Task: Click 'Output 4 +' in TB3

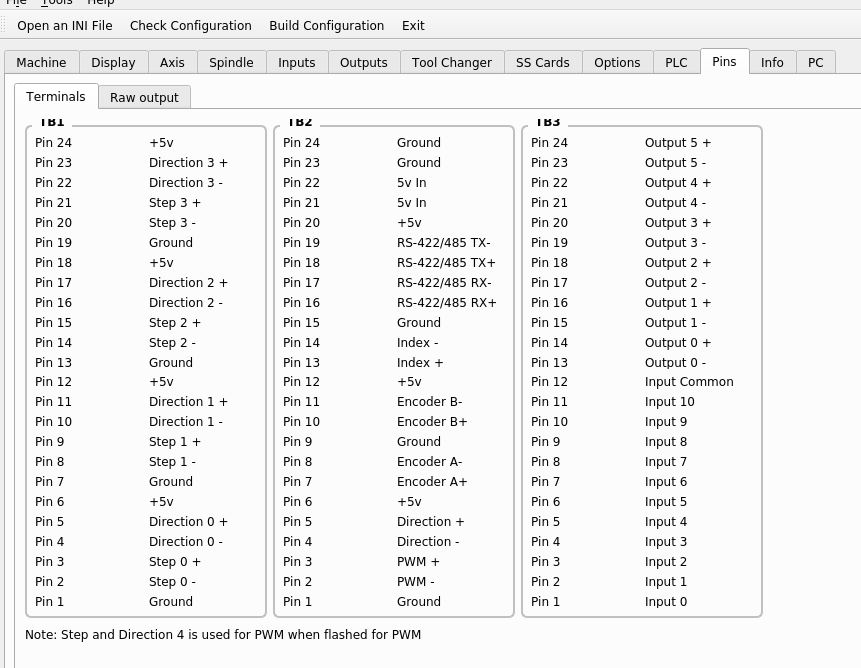Action: (678, 182)
